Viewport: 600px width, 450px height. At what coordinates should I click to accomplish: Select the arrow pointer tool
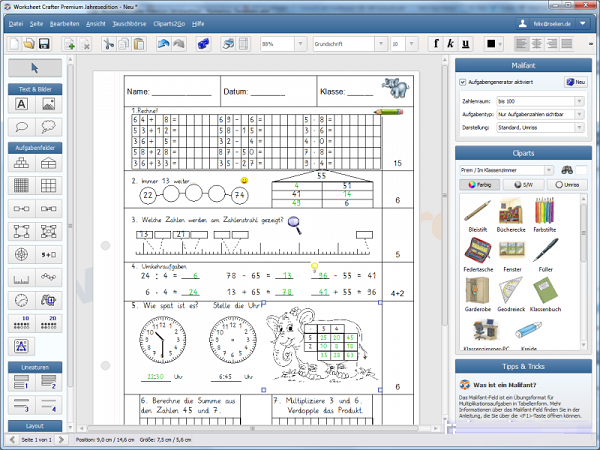35,68
